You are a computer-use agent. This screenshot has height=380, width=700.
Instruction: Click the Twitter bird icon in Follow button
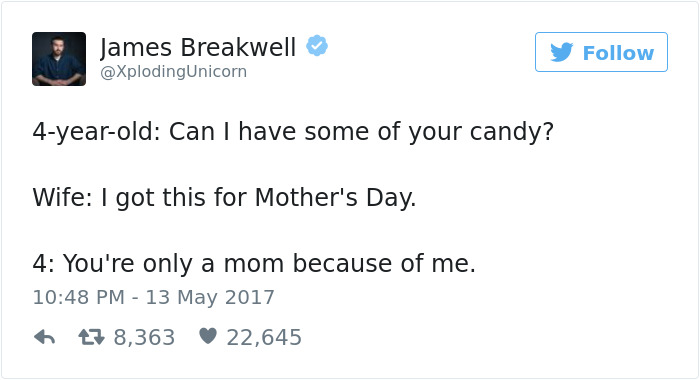pos(562,52)
